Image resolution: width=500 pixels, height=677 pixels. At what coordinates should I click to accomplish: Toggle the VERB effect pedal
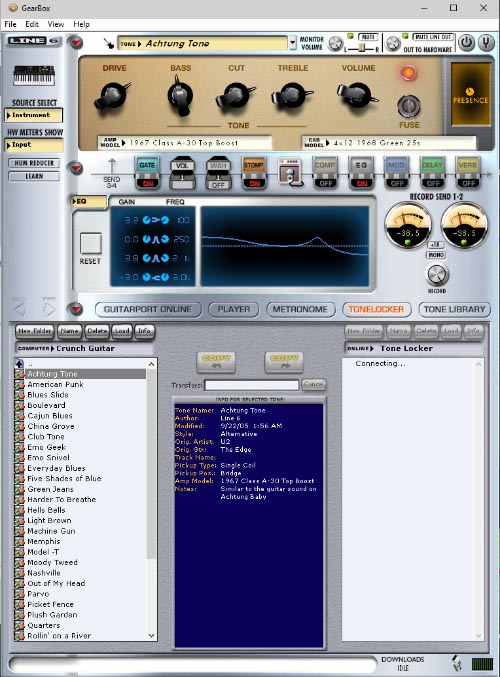468,172
